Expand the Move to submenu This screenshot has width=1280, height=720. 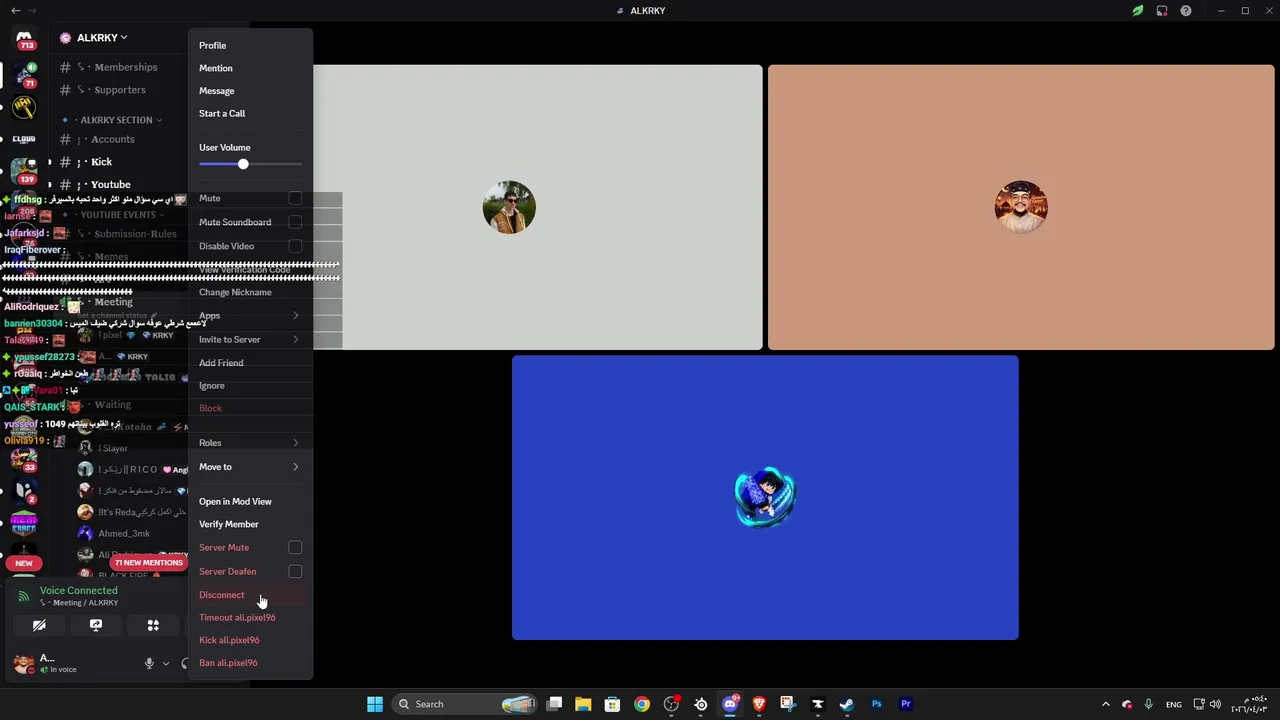pyautogui.click(x=250, y=467)
